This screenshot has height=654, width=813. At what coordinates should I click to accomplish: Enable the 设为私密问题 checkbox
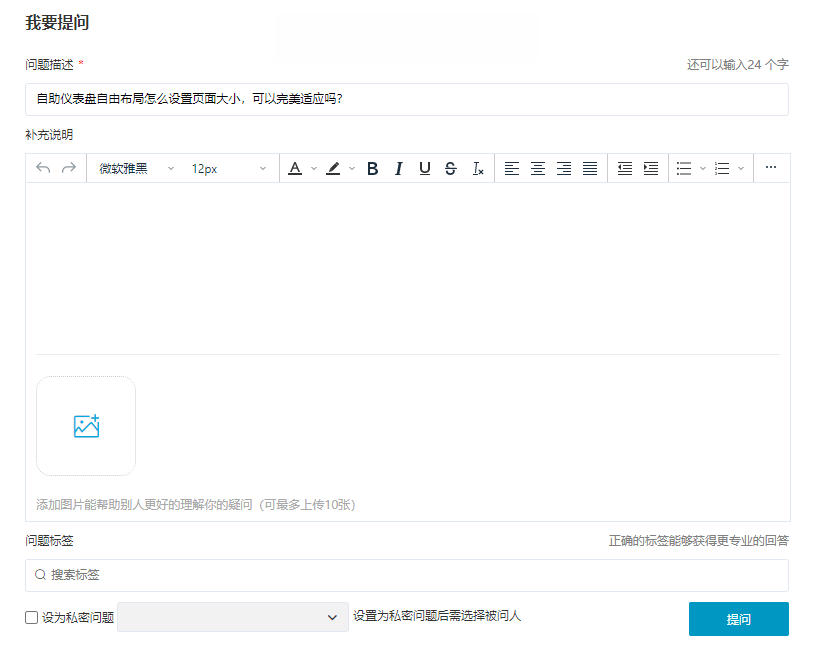(x=32, y=617)
